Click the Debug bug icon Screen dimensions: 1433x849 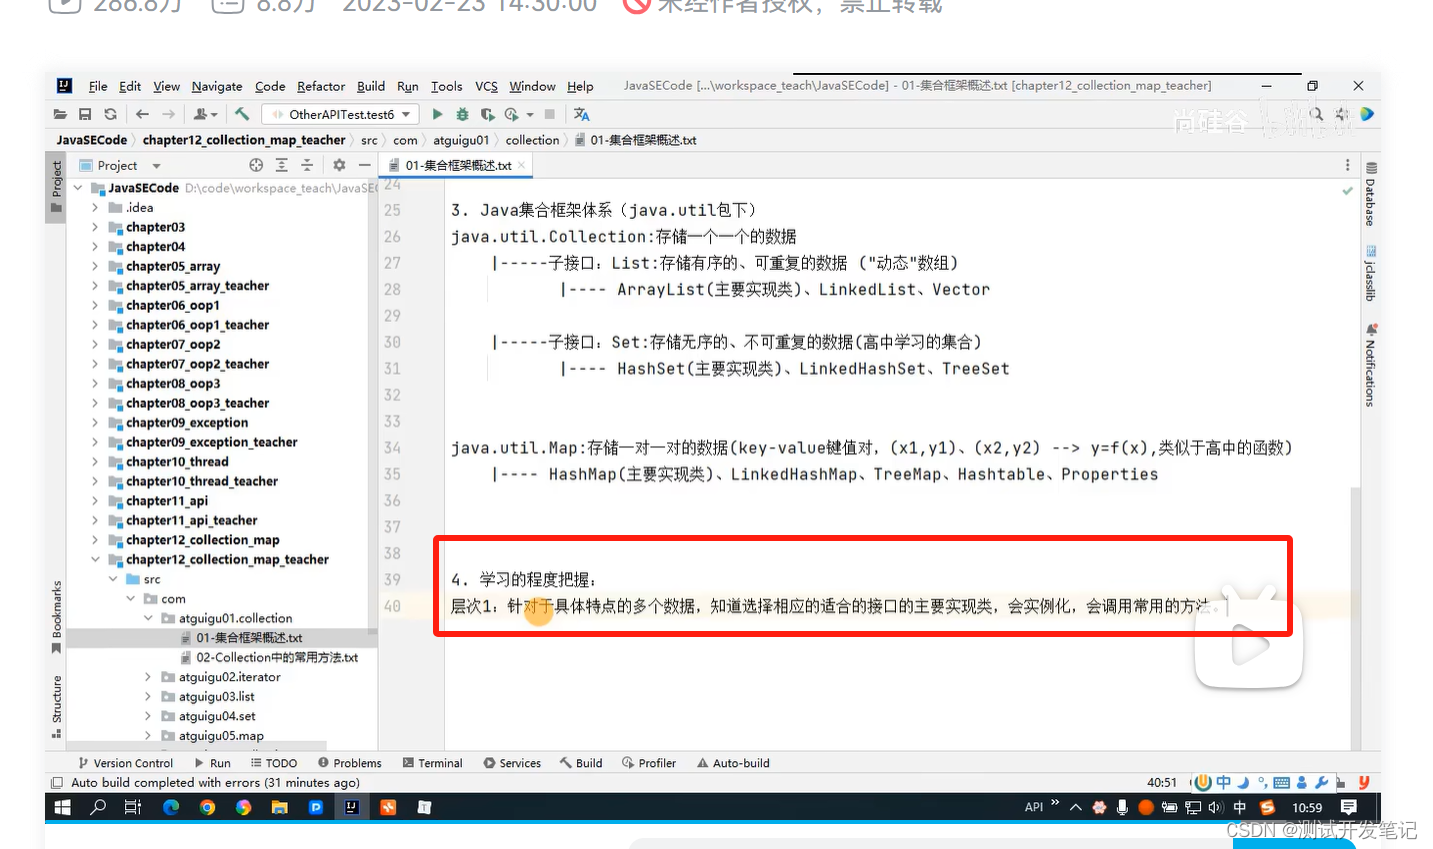click(x=462, y=114)
